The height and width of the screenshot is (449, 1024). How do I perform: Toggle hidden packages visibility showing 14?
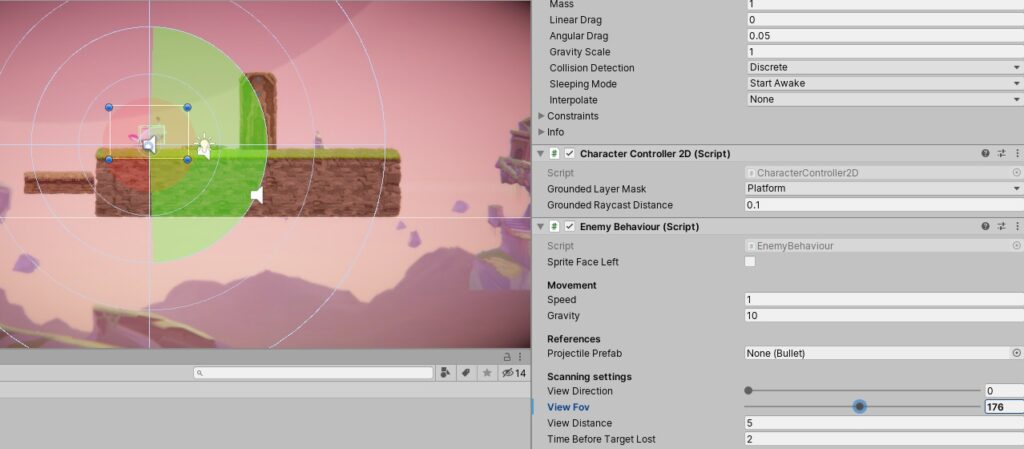click(x=513, y=373)
